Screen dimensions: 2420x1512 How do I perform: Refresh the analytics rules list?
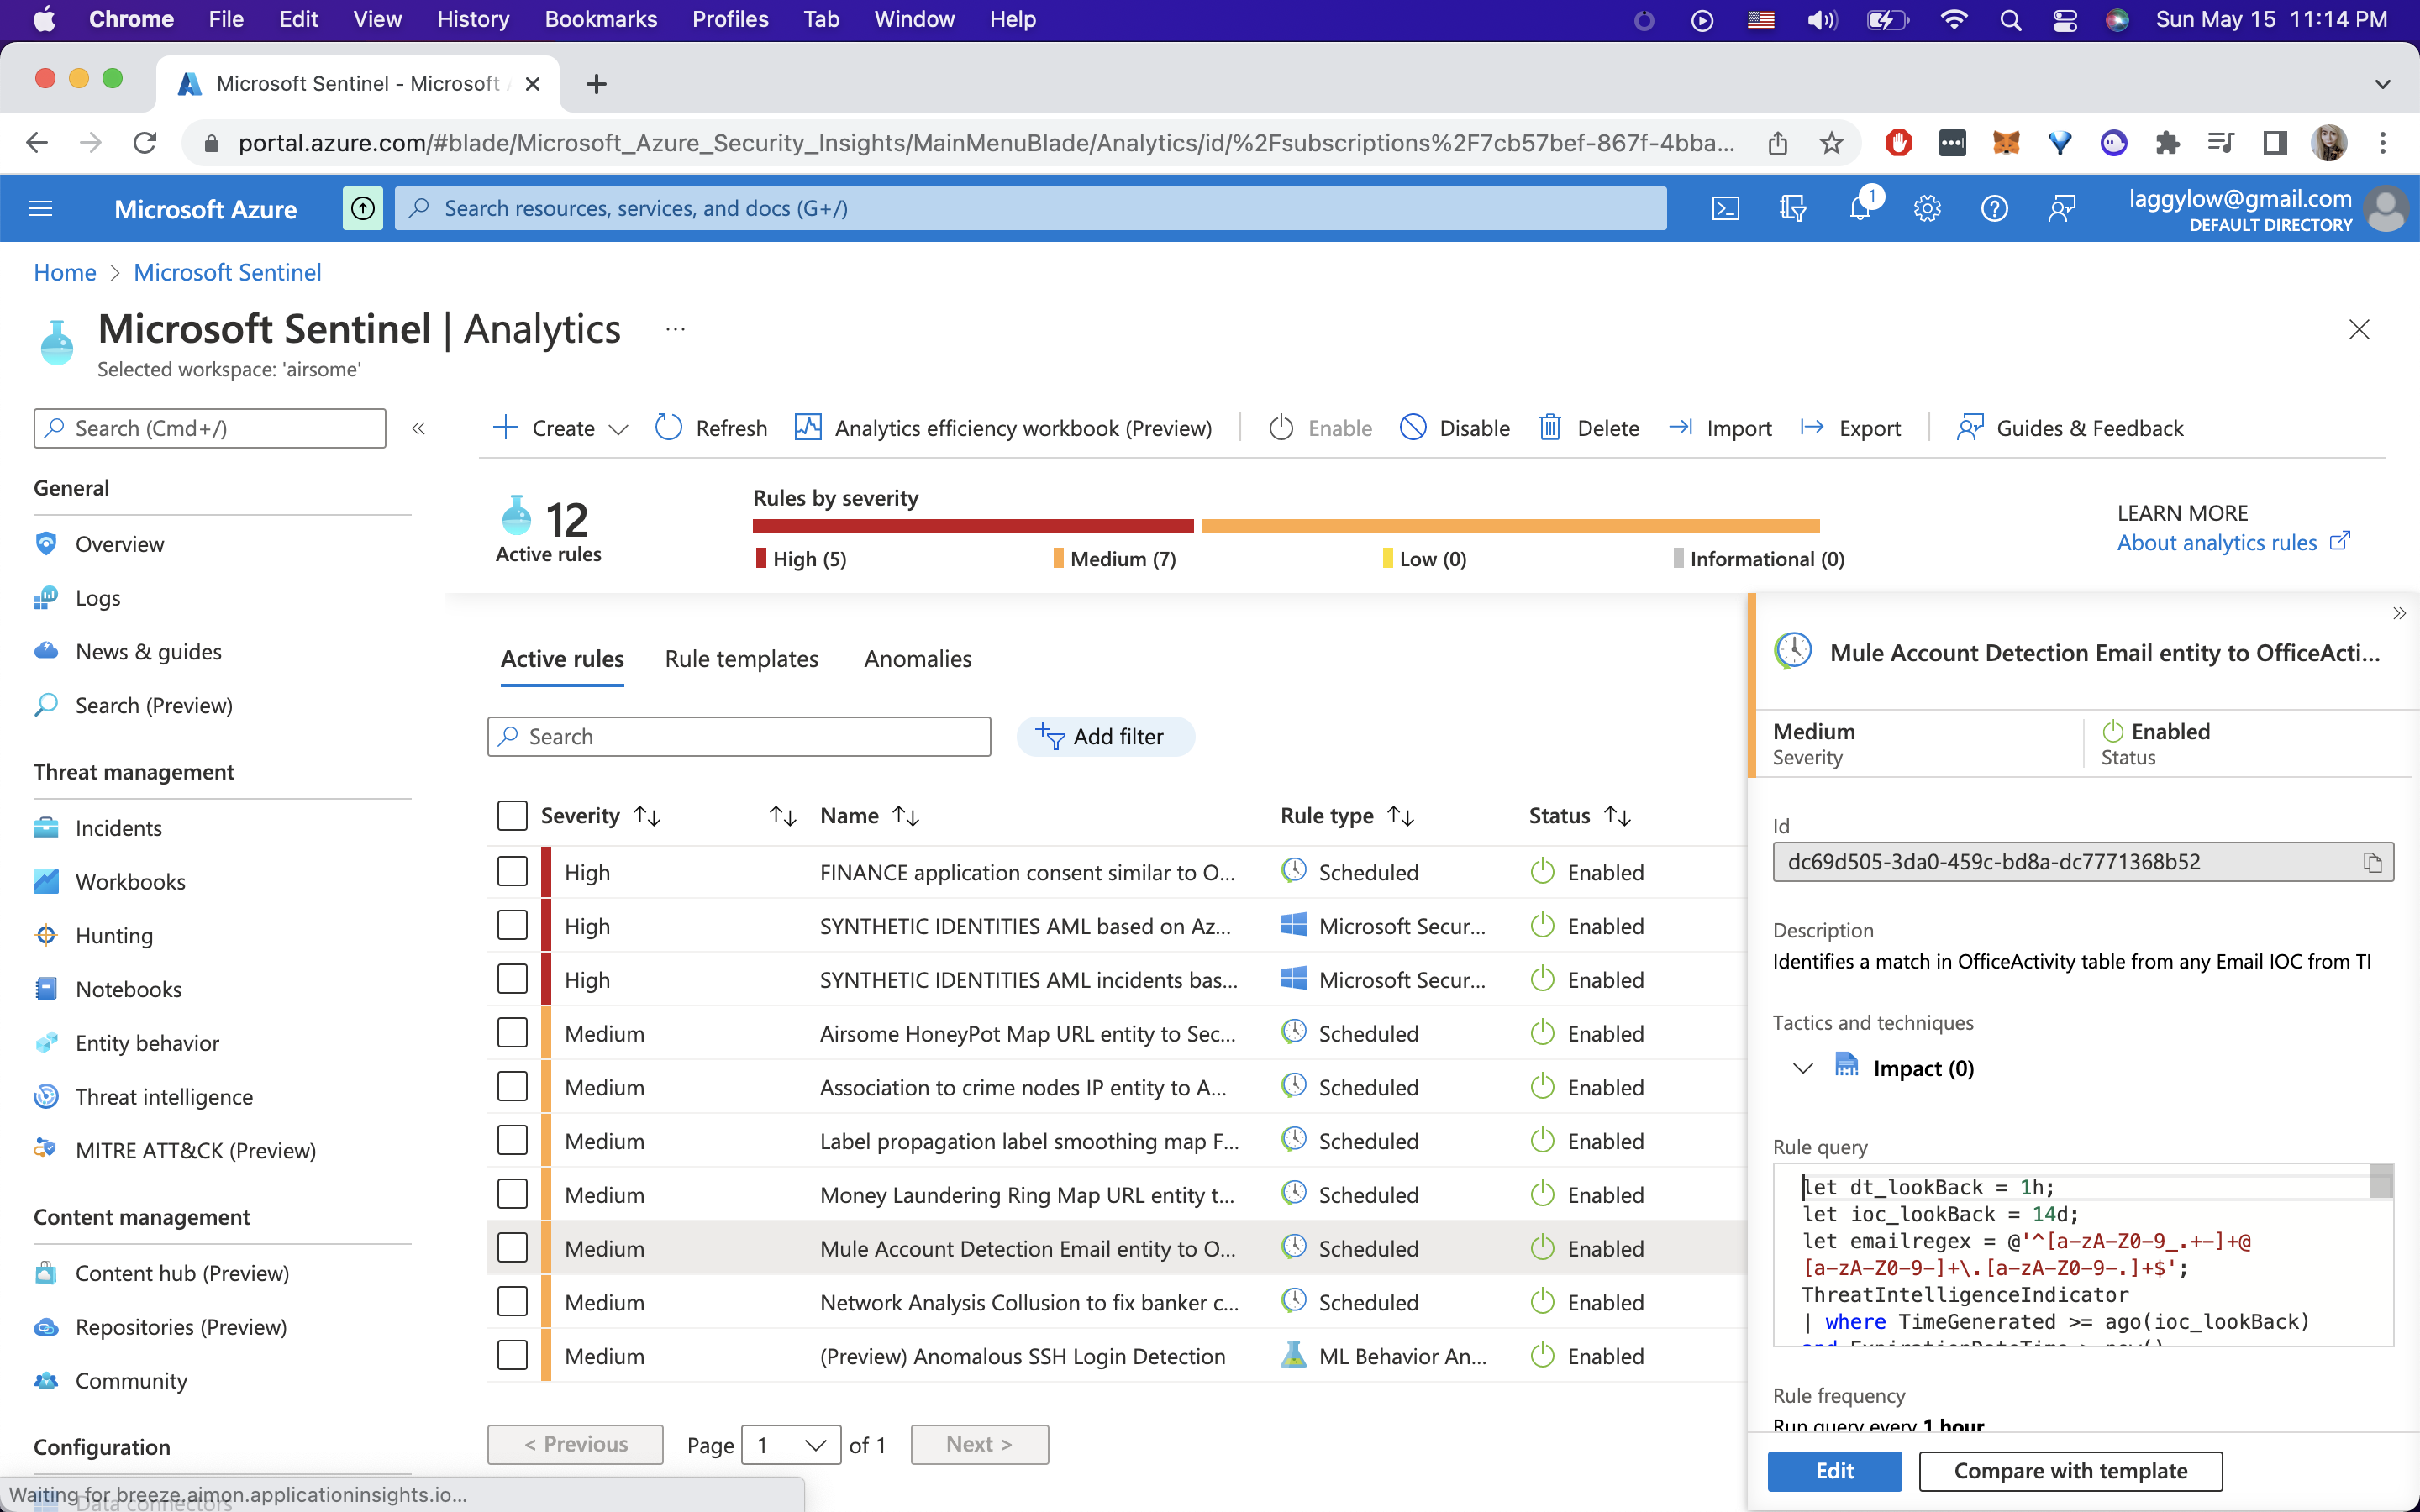coord(711,428)
